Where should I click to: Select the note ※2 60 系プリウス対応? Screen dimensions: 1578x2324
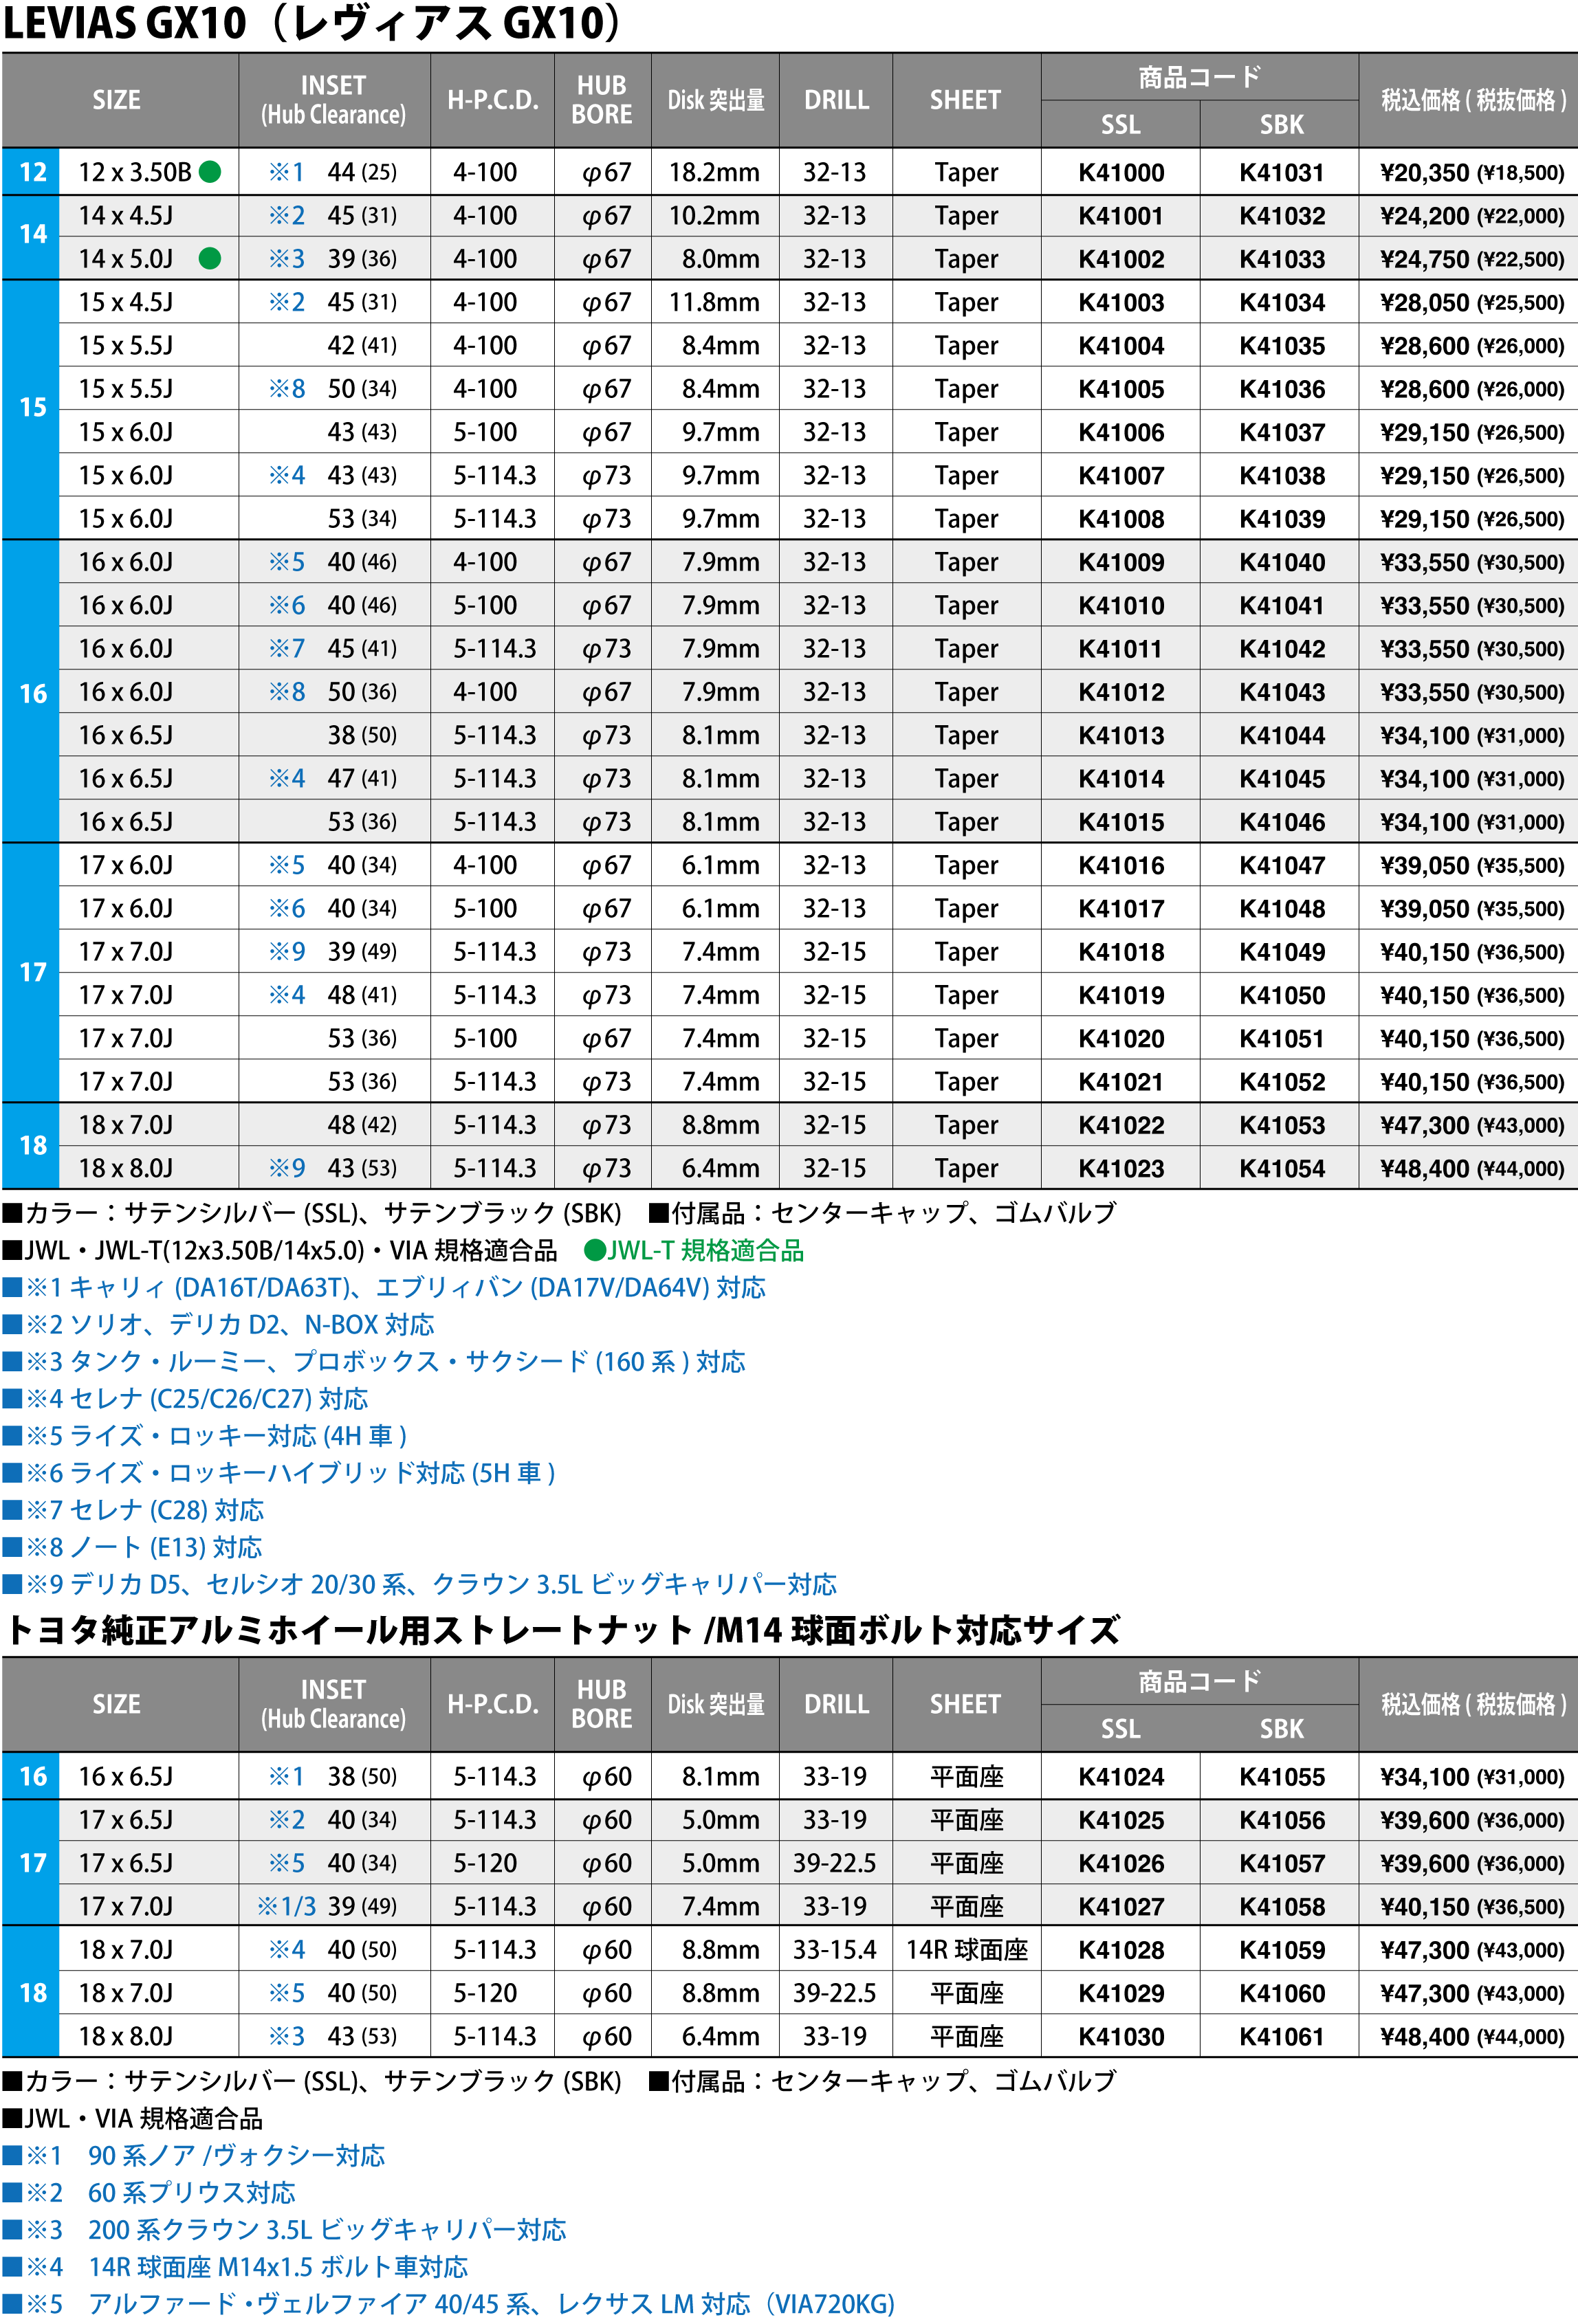149,2192
